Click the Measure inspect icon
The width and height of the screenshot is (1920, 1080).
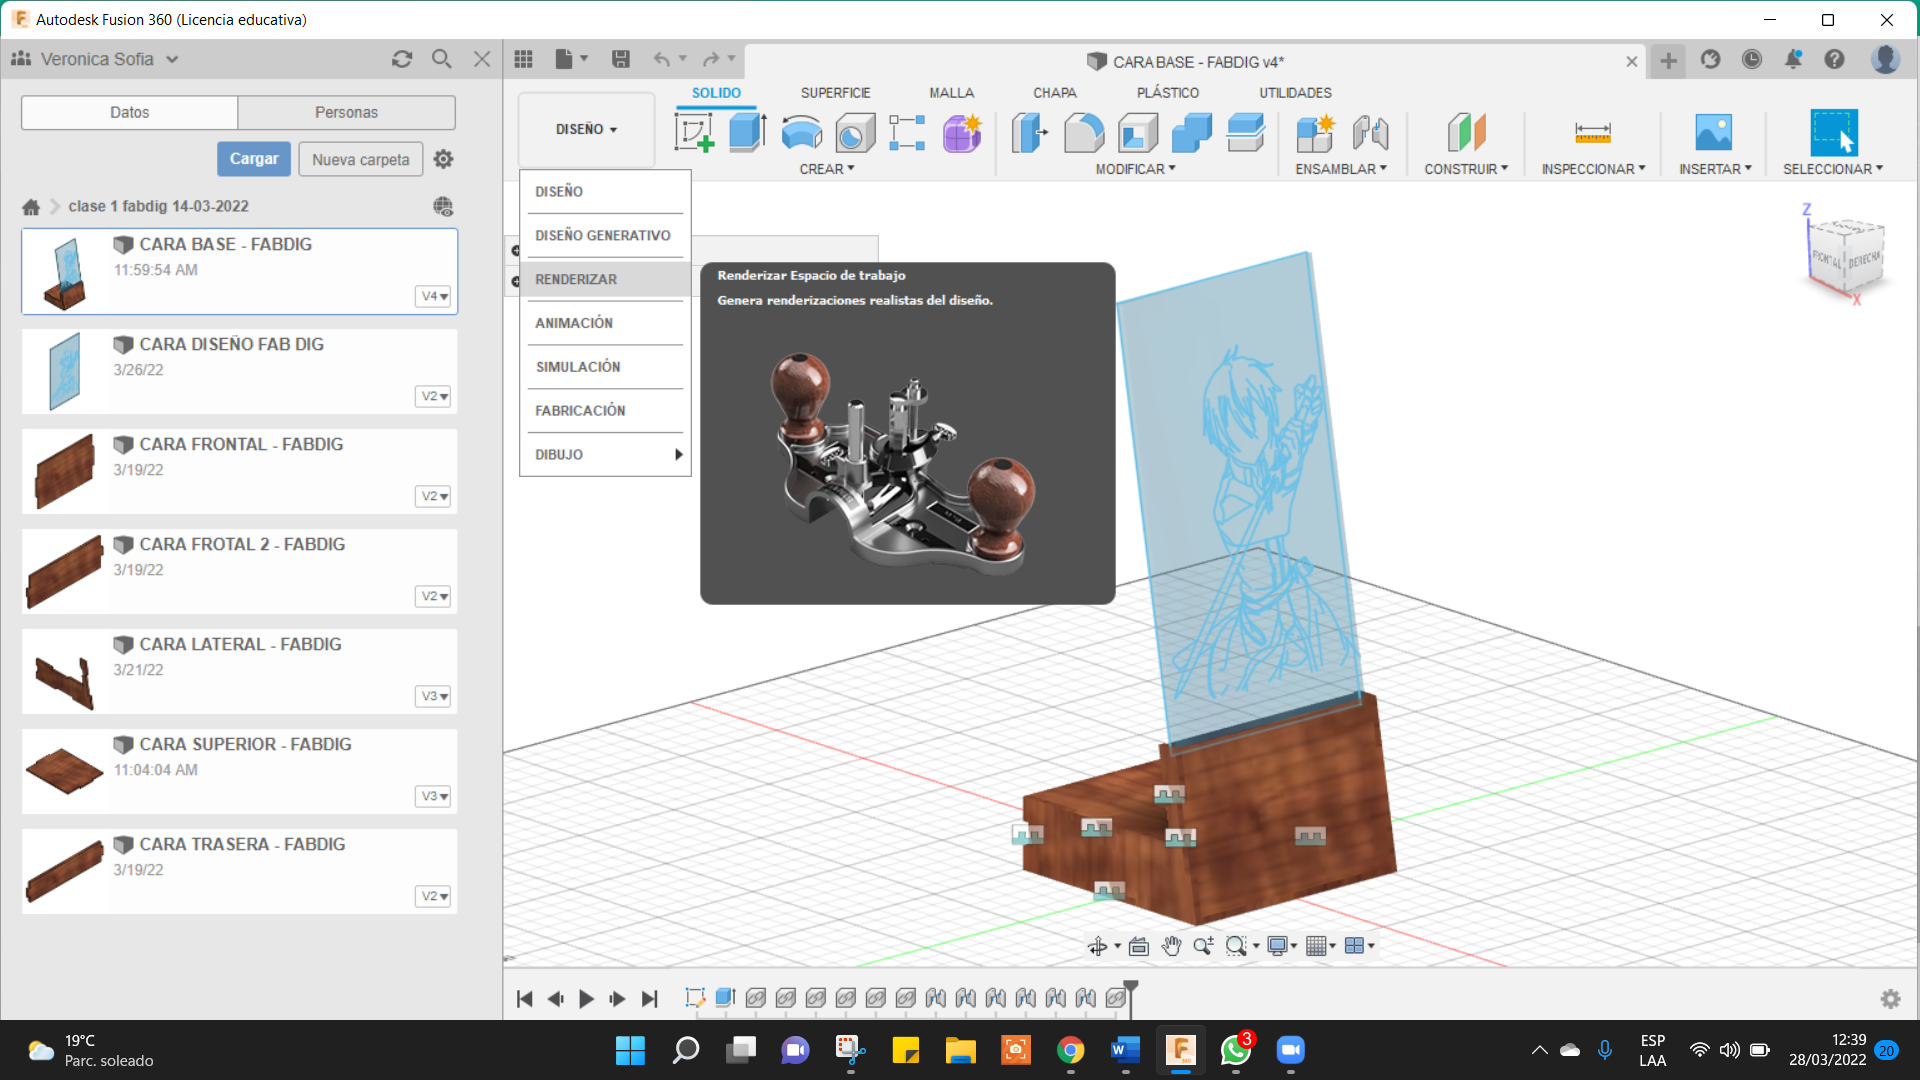[1592, 132]
